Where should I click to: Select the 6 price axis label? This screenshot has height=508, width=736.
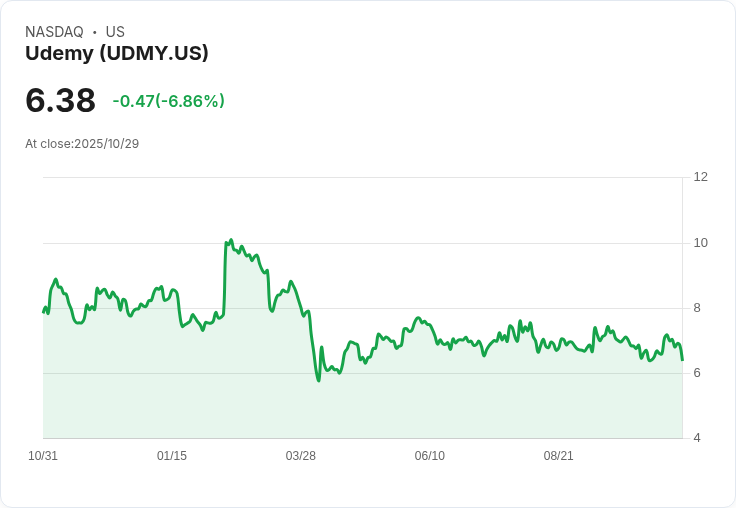coord(697,373)
